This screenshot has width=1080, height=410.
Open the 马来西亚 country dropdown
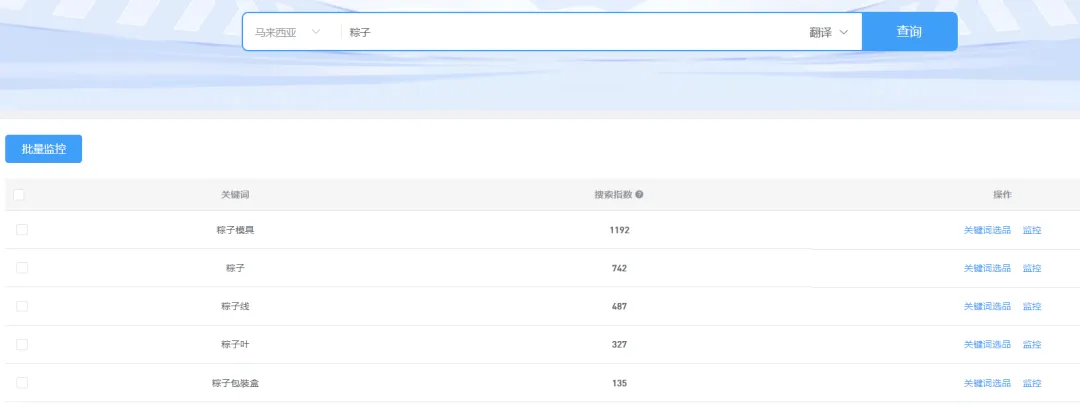(288, 32)
